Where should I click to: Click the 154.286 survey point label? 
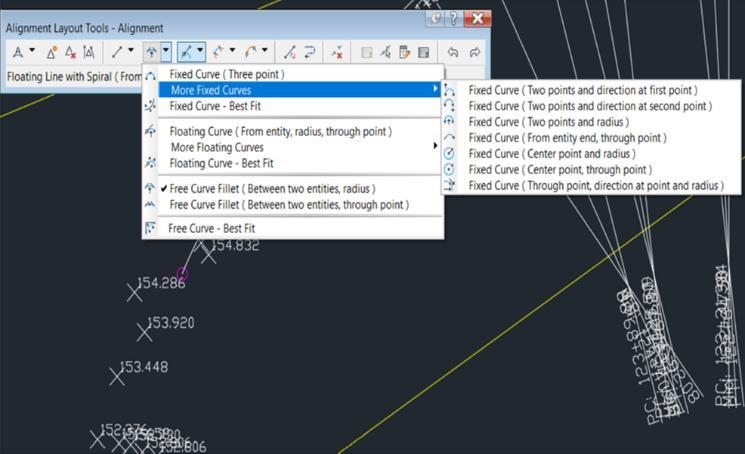pyautogui.click(x=162, y=283)
